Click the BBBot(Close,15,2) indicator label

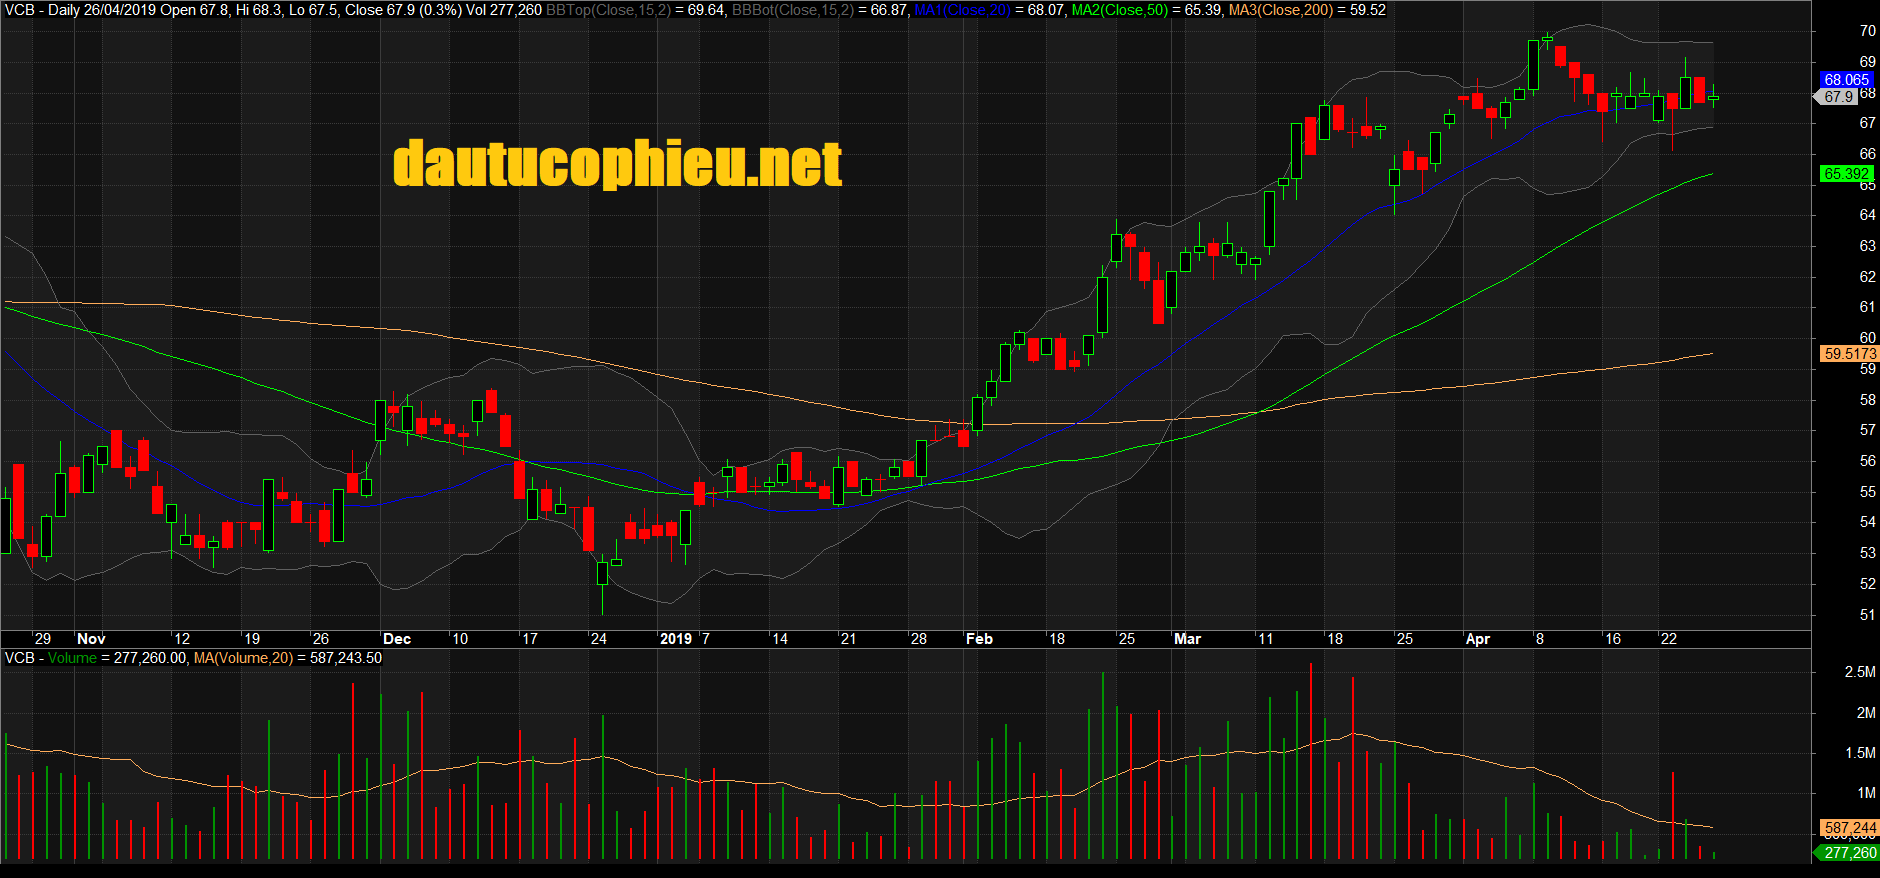[793, 10]
